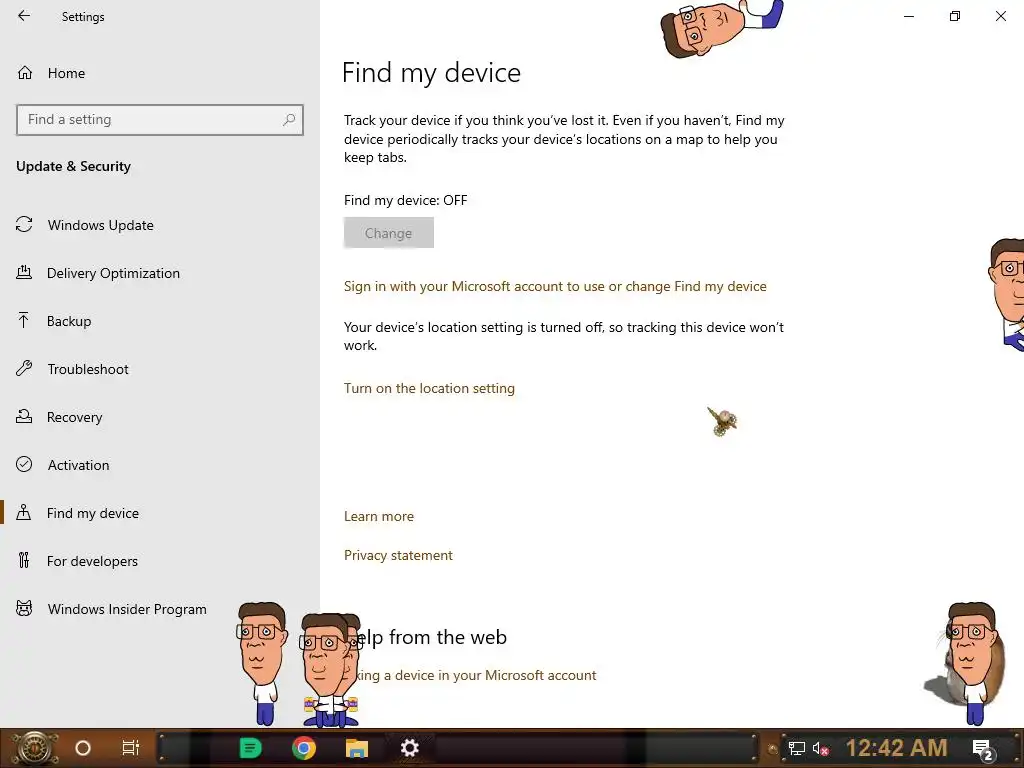Open the 12:42 AM clock flyout

897,748
